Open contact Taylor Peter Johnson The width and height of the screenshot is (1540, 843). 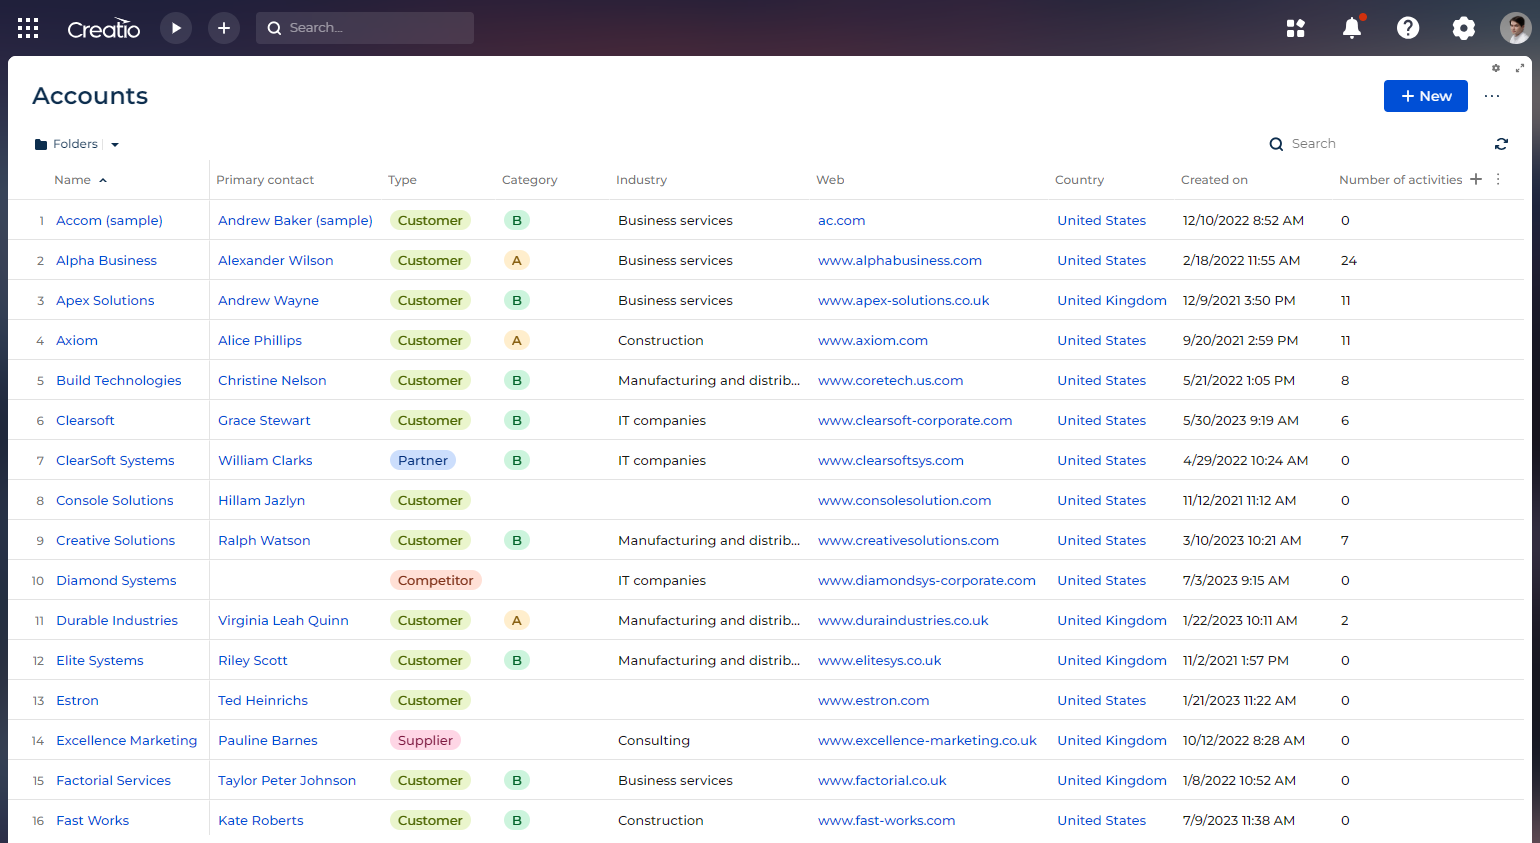[x=287, y=780]
